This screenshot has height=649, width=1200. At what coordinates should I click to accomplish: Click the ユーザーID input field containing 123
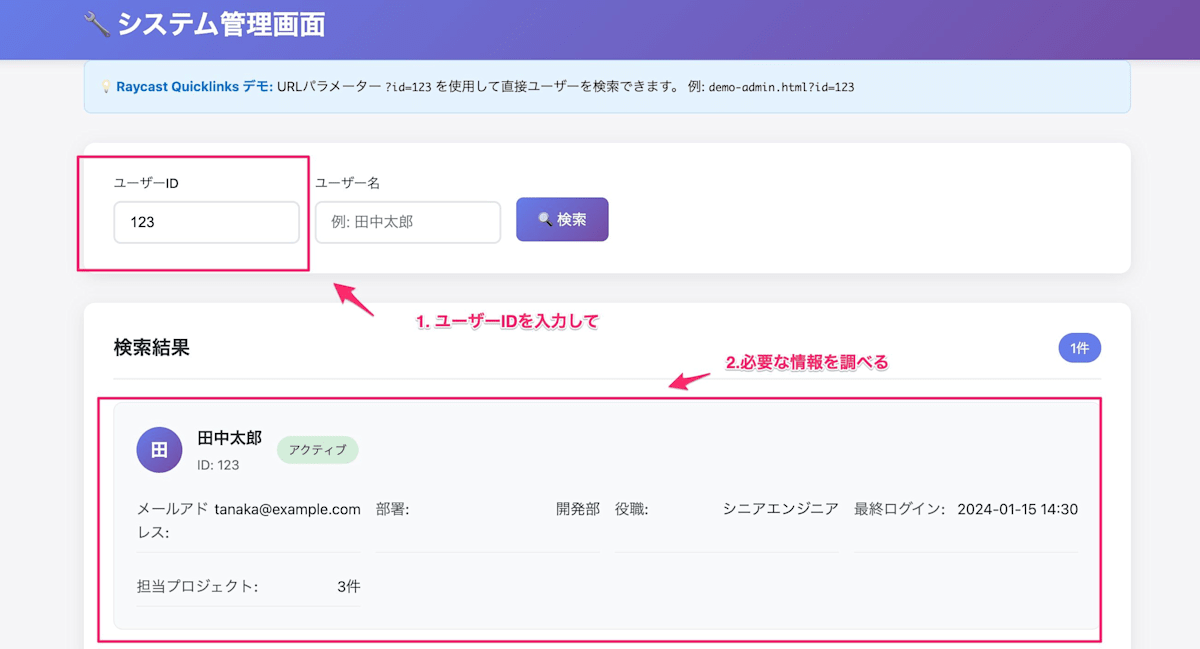point(206,222)
